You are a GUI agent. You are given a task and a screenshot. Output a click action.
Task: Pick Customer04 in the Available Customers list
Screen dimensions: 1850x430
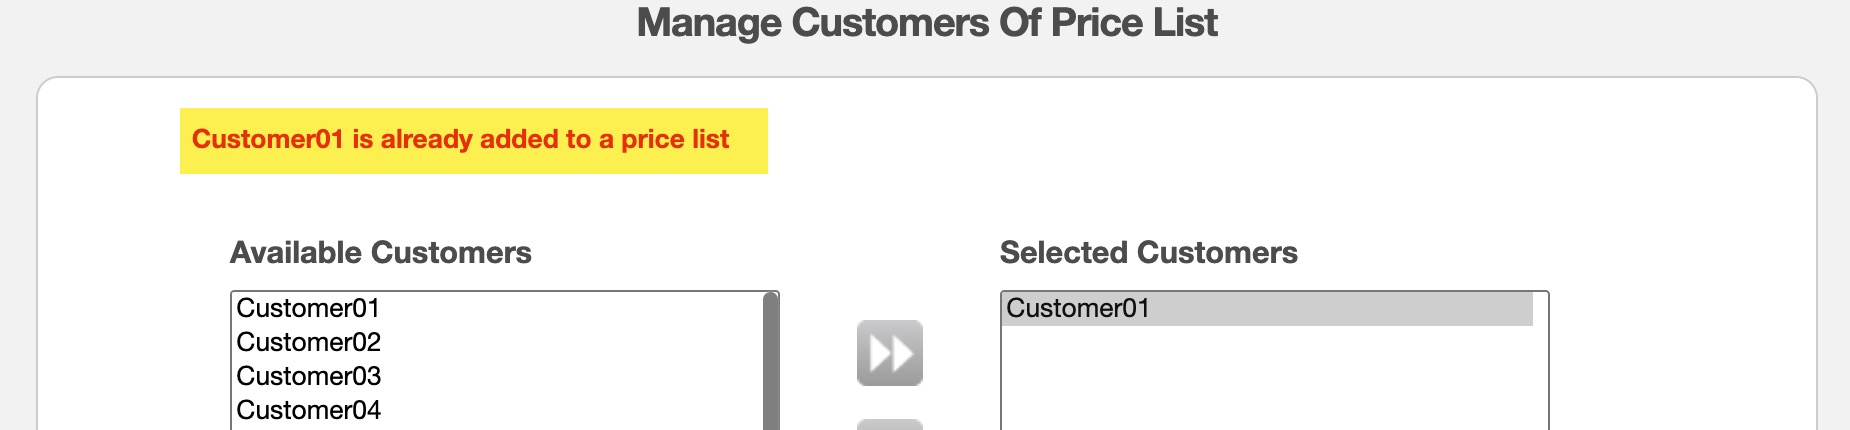[308, 410]
